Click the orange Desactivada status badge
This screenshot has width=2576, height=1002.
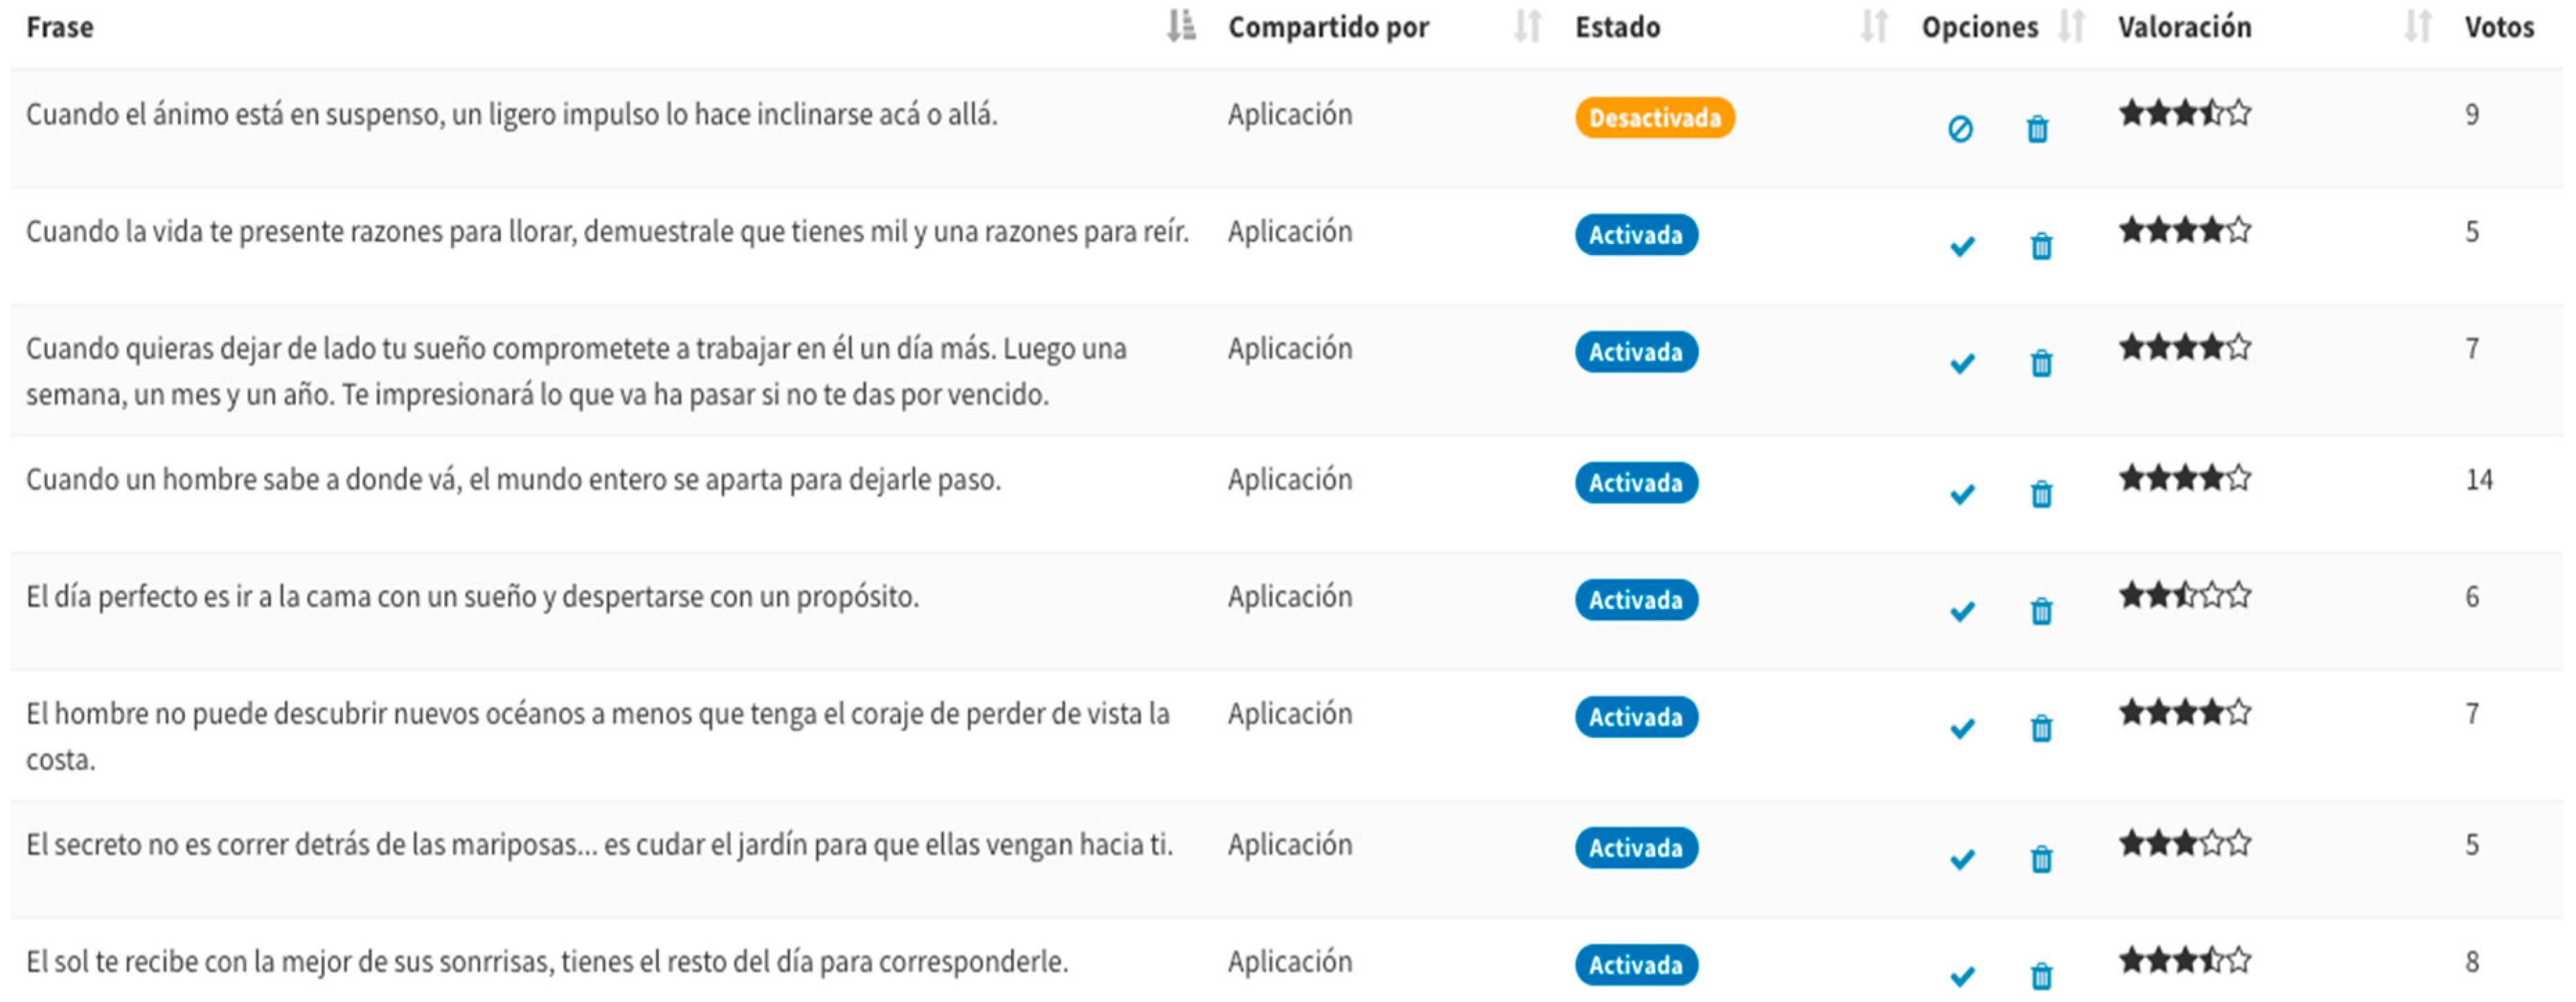point(1654,118)
